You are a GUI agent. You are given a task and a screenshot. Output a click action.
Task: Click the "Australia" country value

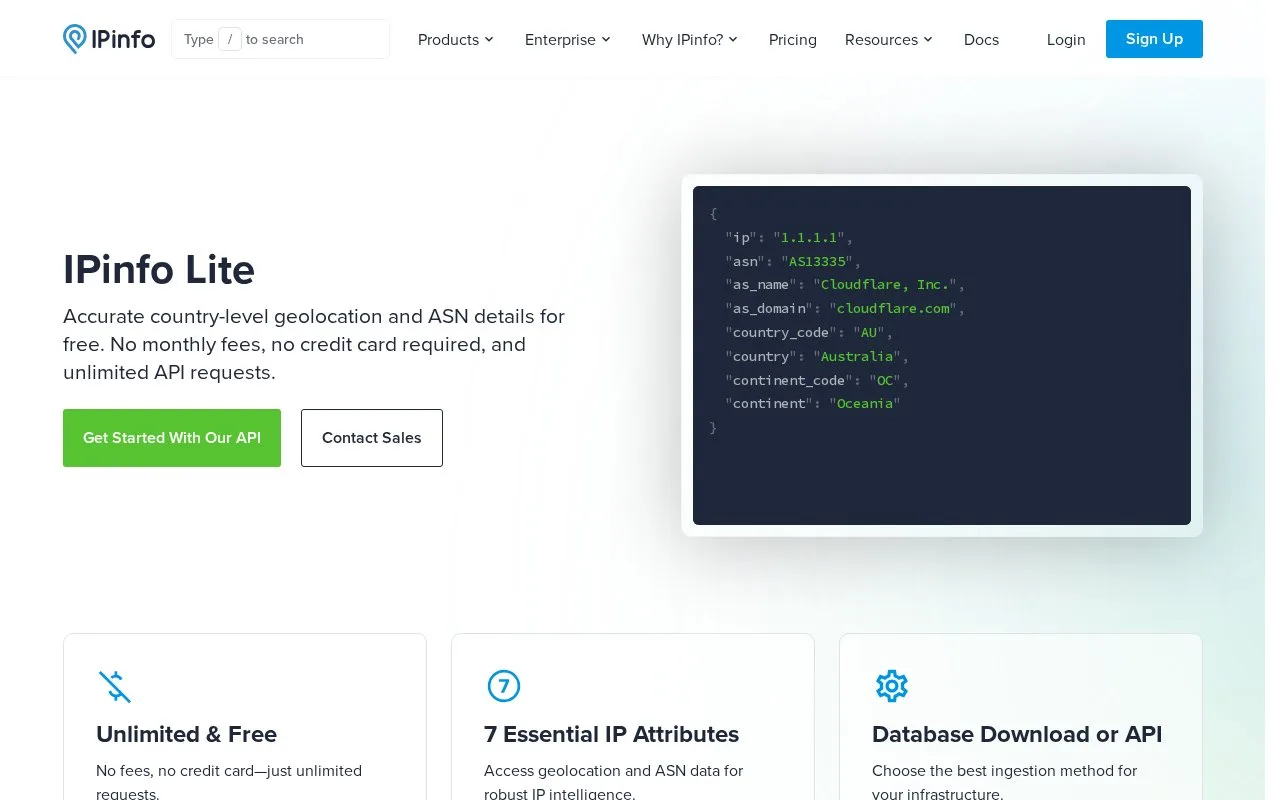[856, 356]
